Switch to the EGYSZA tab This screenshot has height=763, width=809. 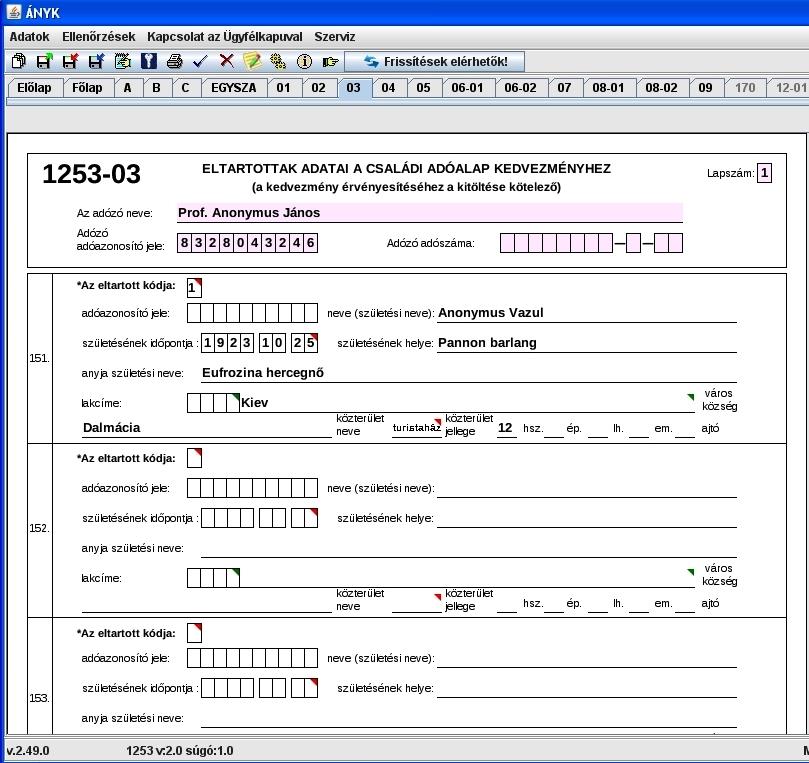(234, 88)
